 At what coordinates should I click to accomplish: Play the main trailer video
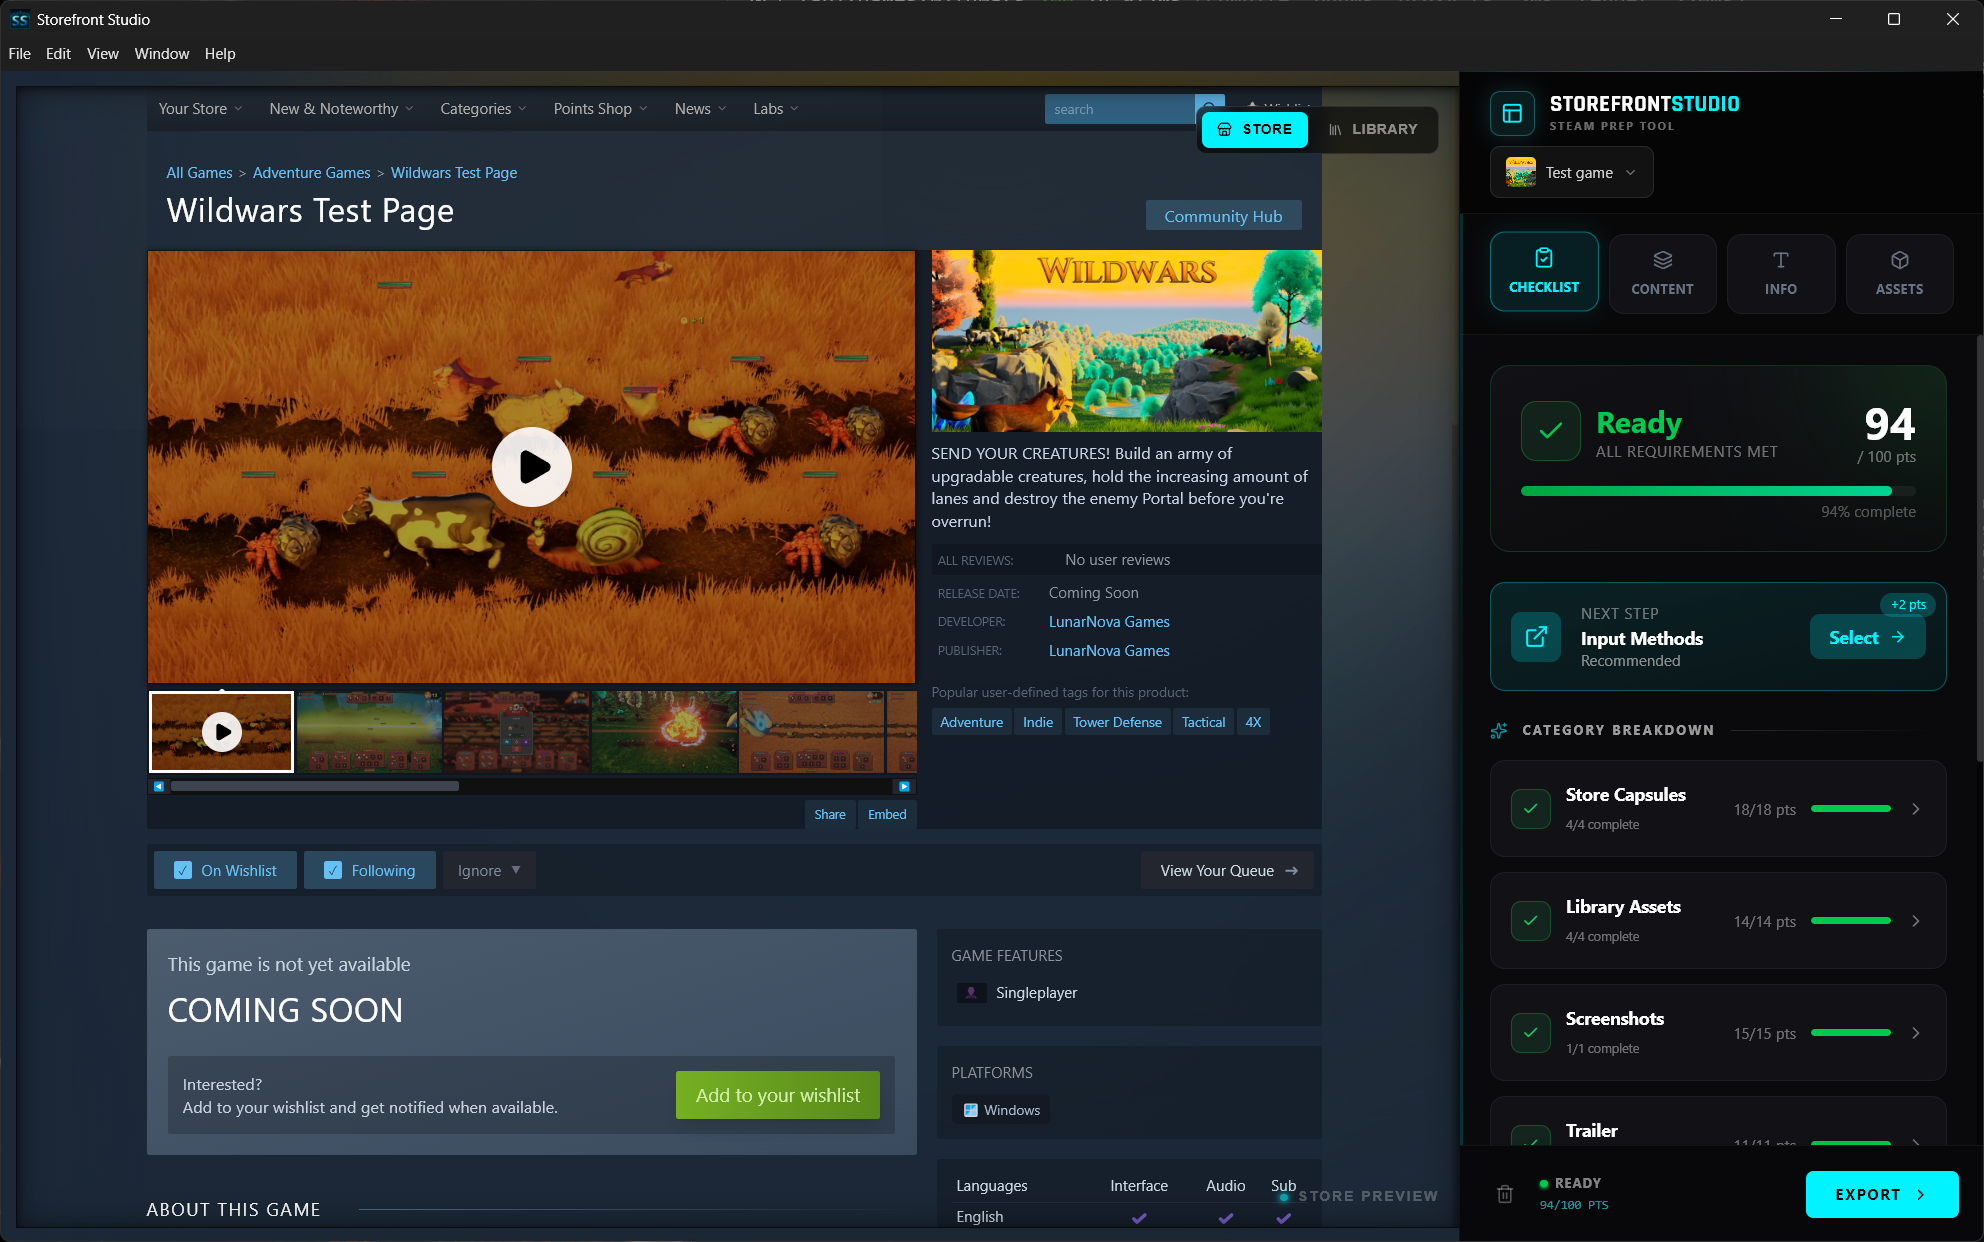531,467
